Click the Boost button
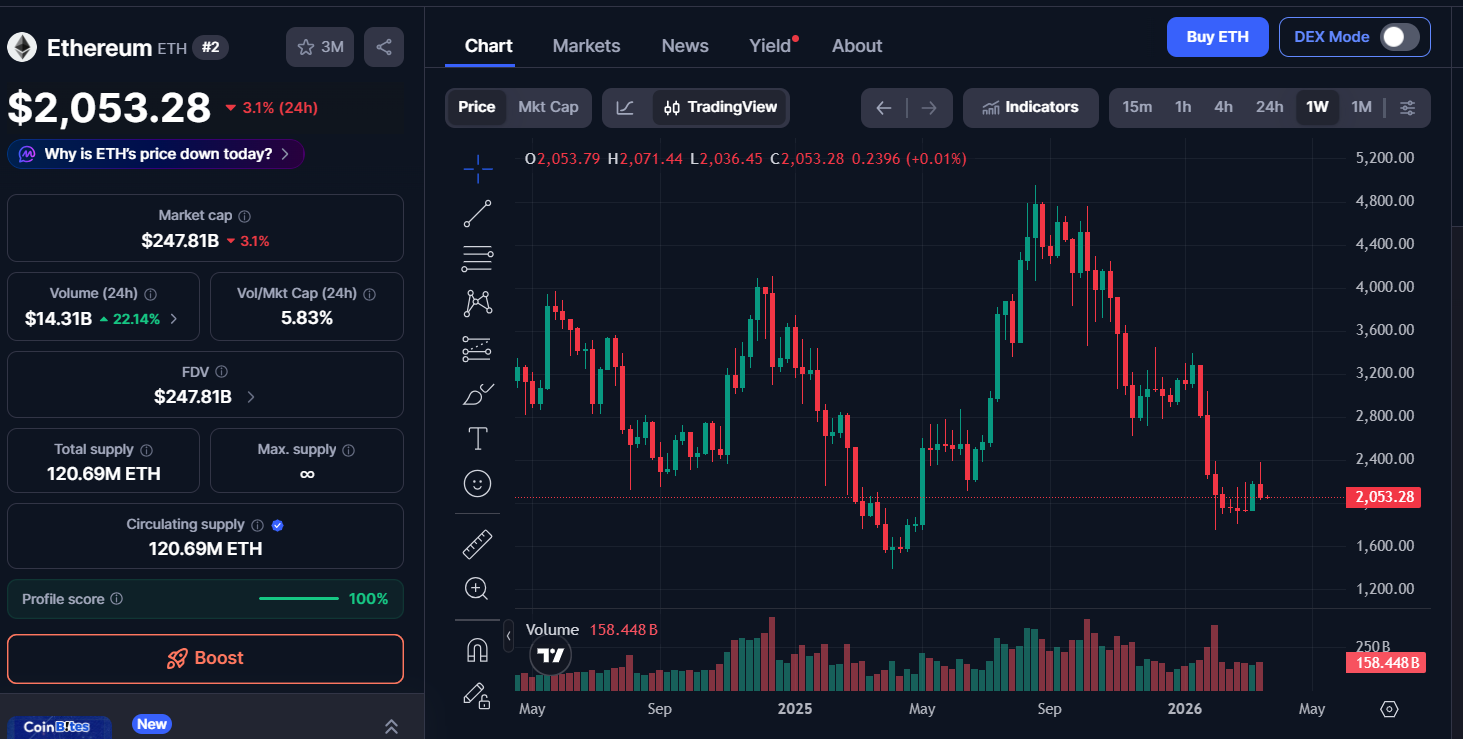 205,659
